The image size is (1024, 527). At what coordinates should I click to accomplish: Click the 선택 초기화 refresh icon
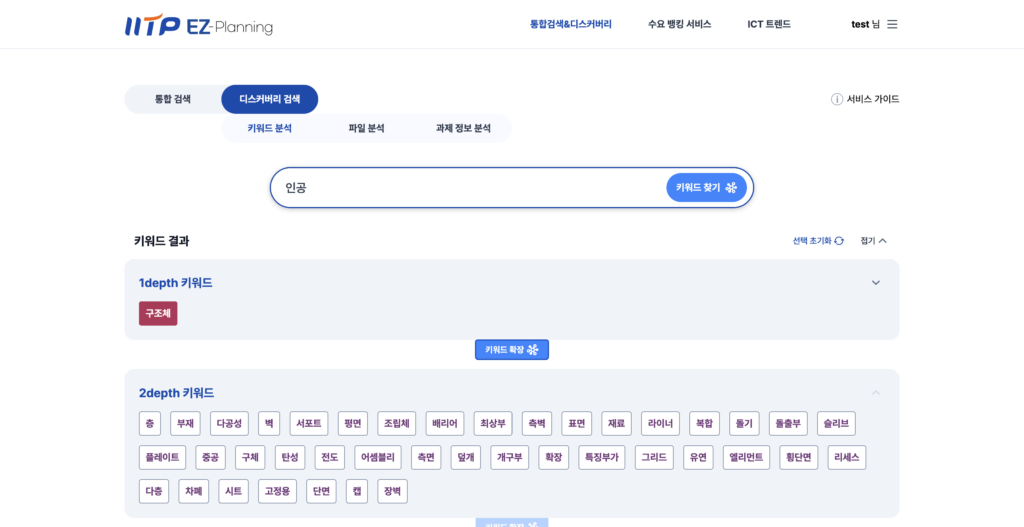point(839,241)
